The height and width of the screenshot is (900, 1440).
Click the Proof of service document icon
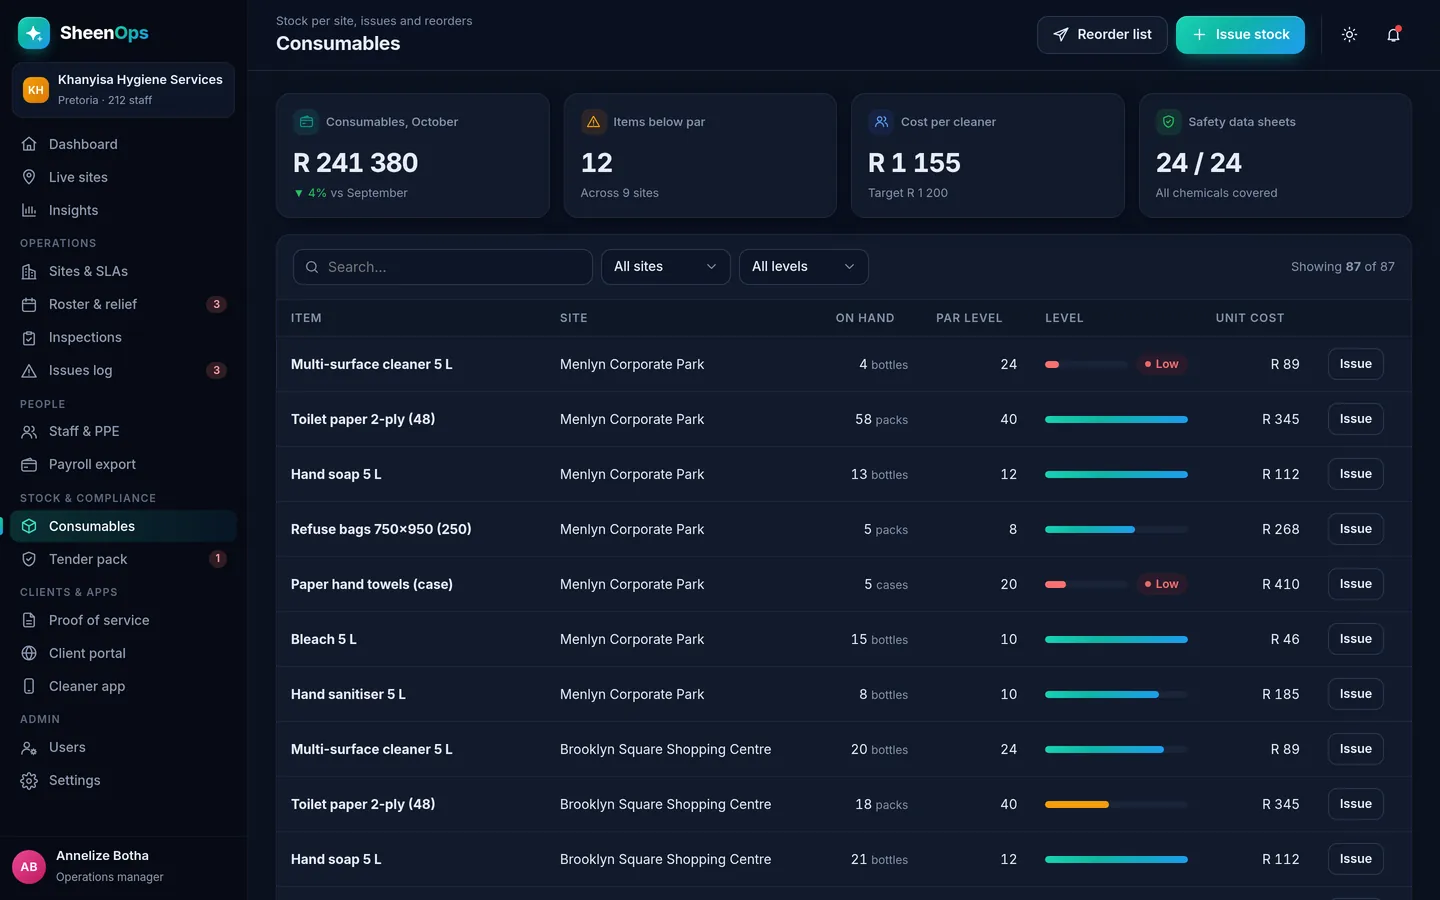[x=29, y=620]
